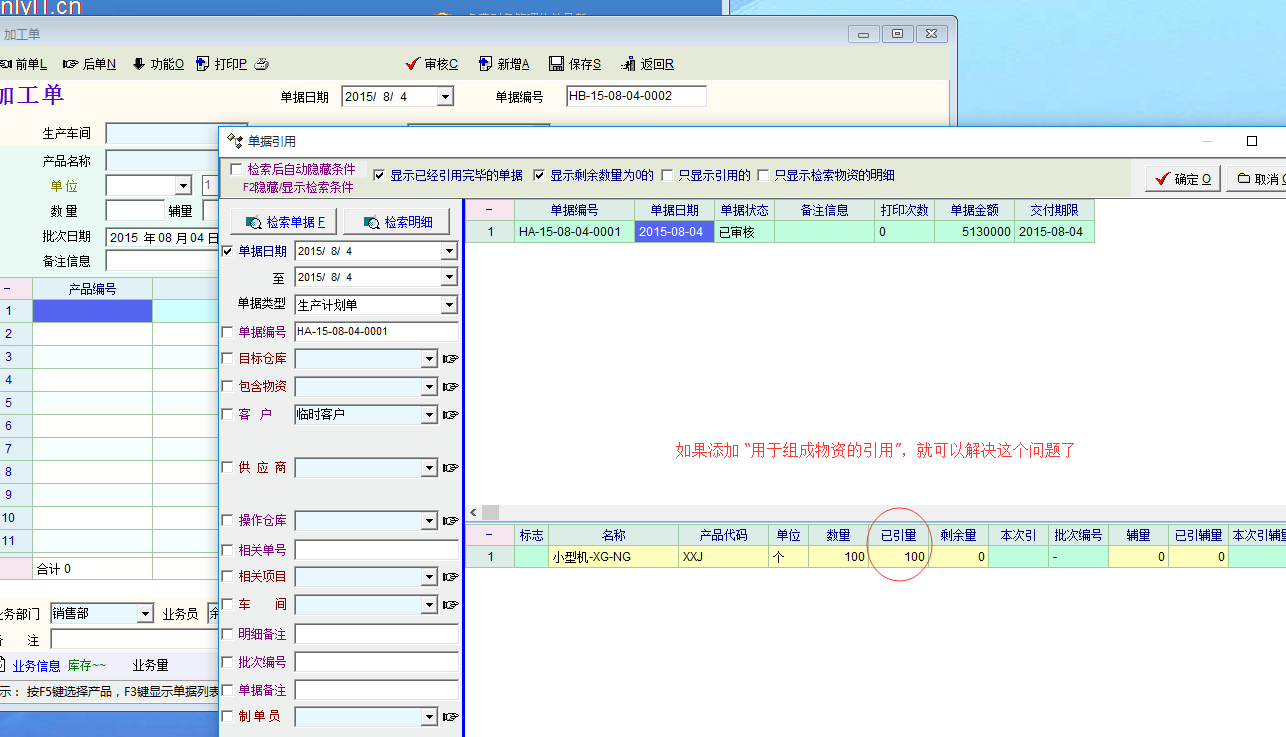Click the 审核C checkmark toolbar icon

pos(412,64)
